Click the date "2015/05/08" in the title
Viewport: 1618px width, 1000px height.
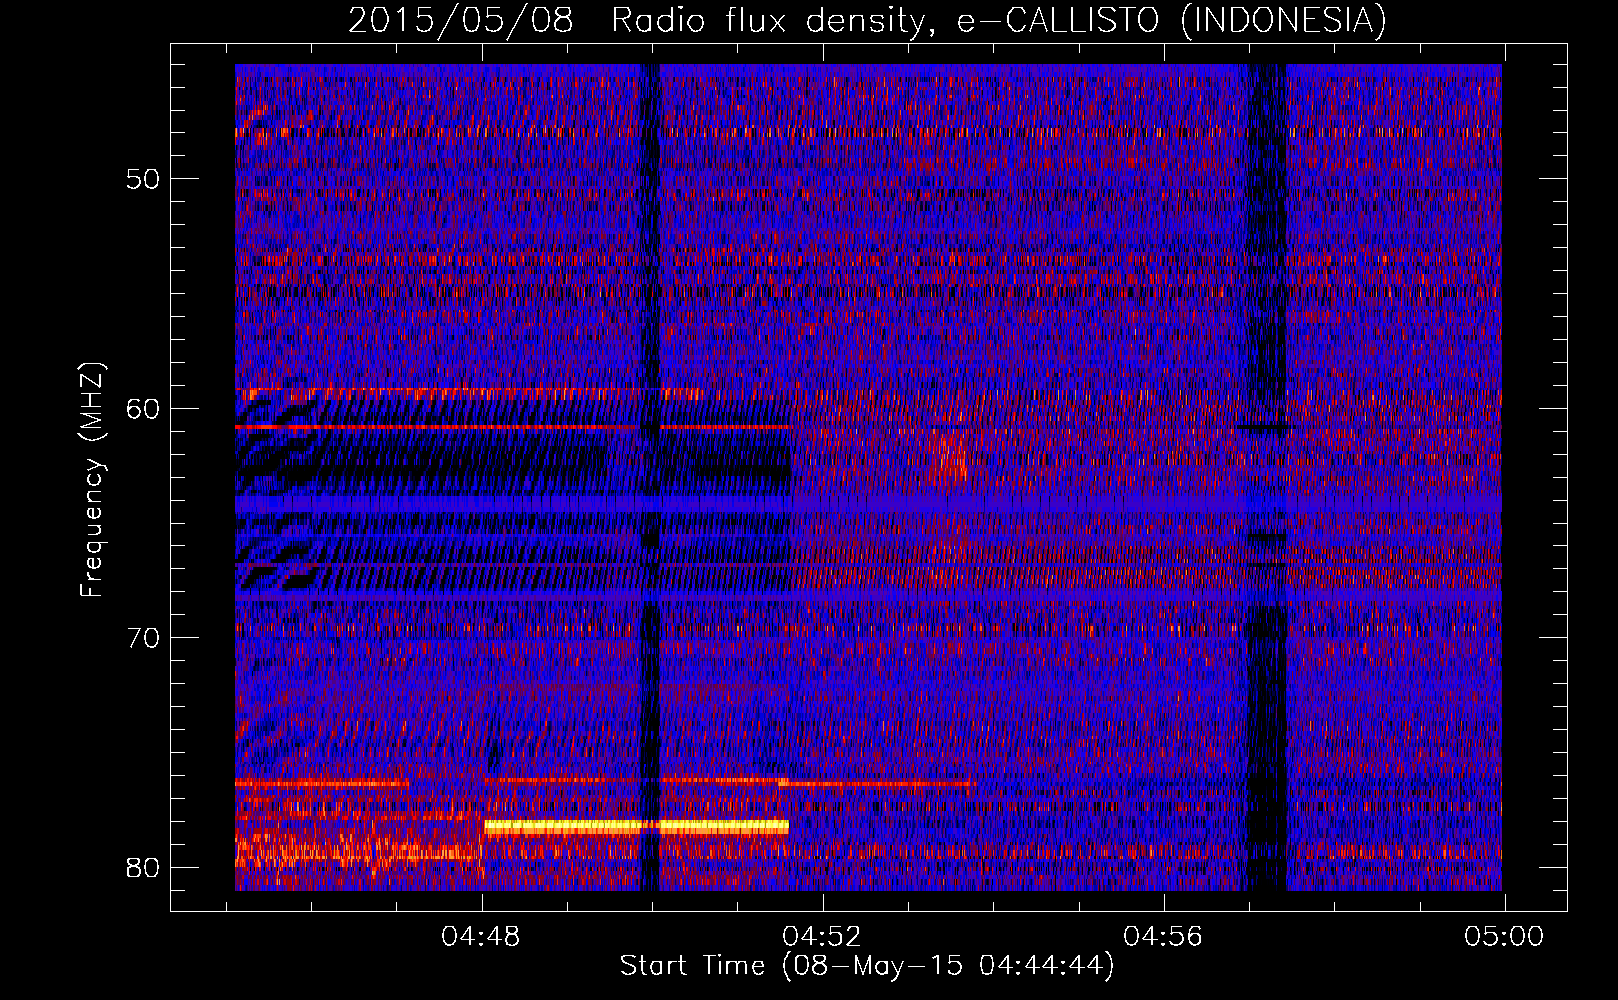pos(461,20)
